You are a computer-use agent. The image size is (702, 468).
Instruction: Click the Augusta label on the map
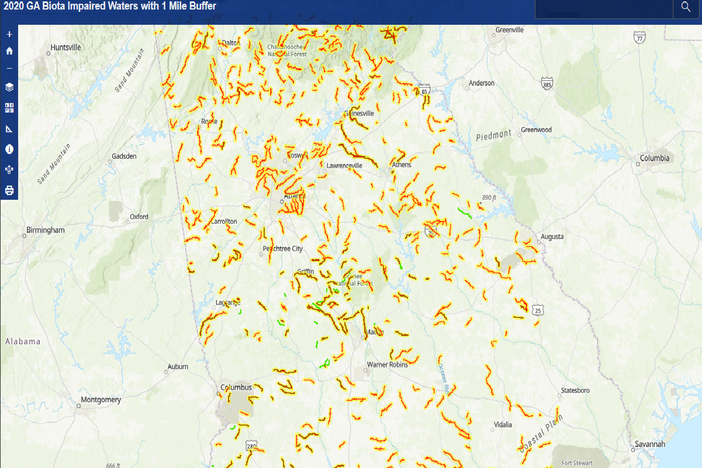(551, 237)
